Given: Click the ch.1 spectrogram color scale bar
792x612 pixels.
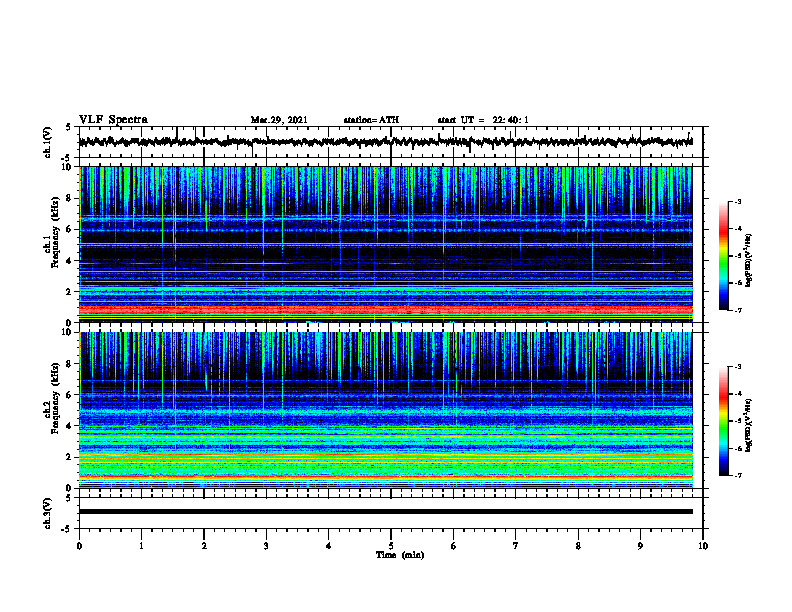Looking at the screenshot, I should pos(723,256).
